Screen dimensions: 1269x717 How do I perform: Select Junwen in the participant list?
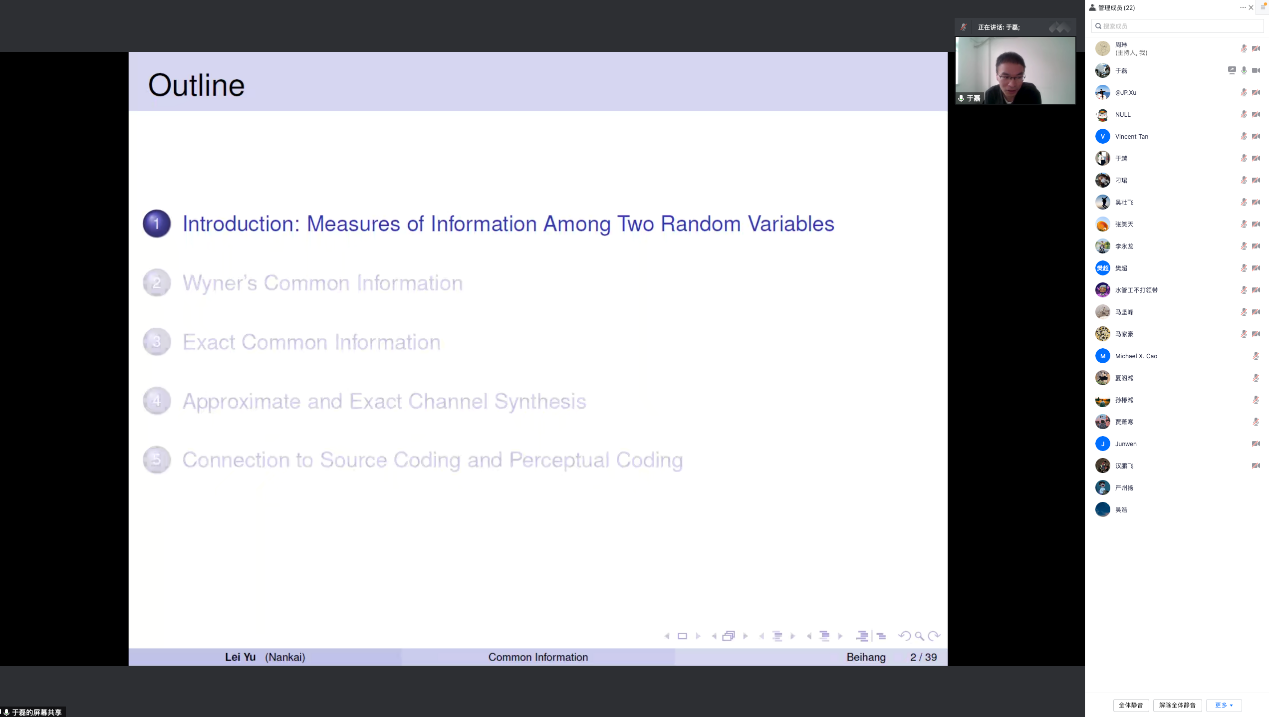click(x=1126, y=443)
